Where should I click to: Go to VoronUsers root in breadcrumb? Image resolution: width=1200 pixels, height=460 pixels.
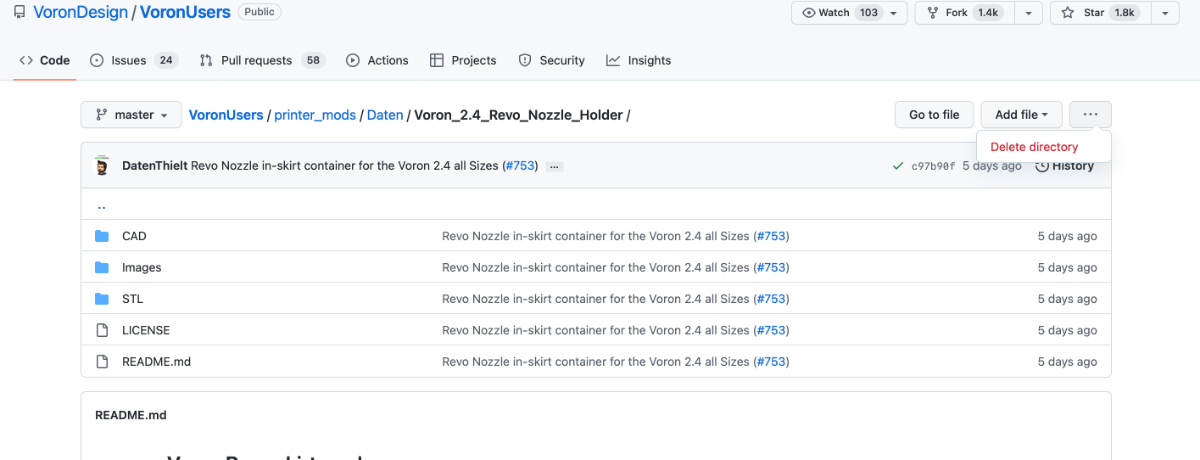[x=226, y=115]
